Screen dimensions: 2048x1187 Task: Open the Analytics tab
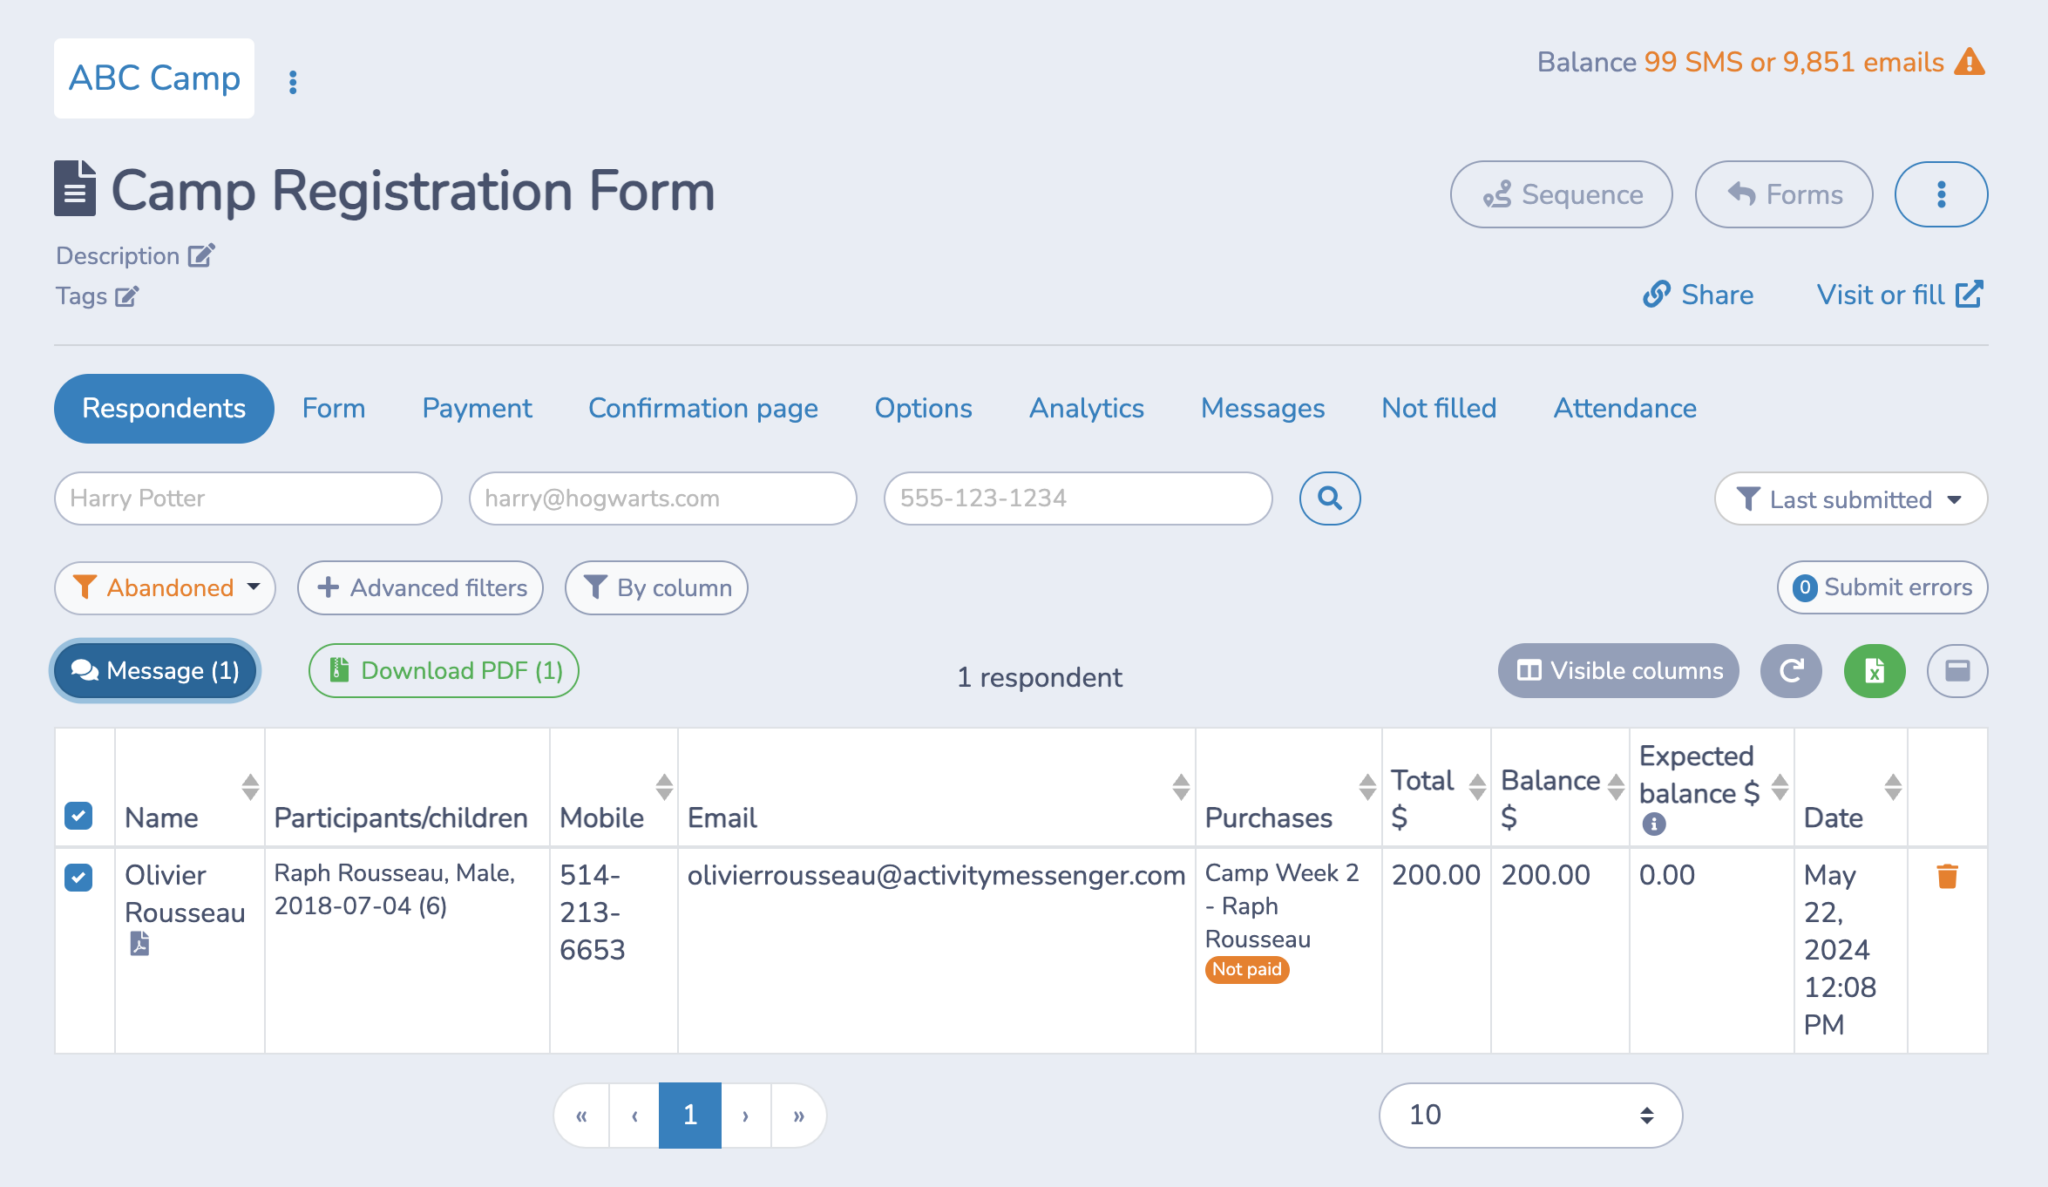click(x=1086, y=408)
